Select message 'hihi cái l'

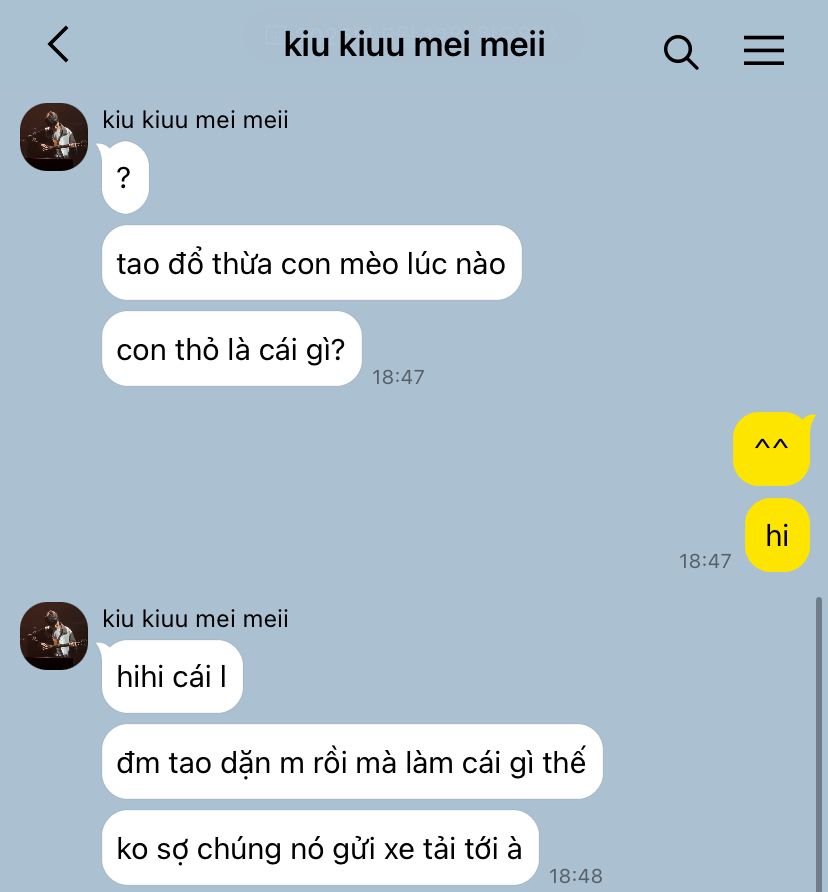coord(171,676)
